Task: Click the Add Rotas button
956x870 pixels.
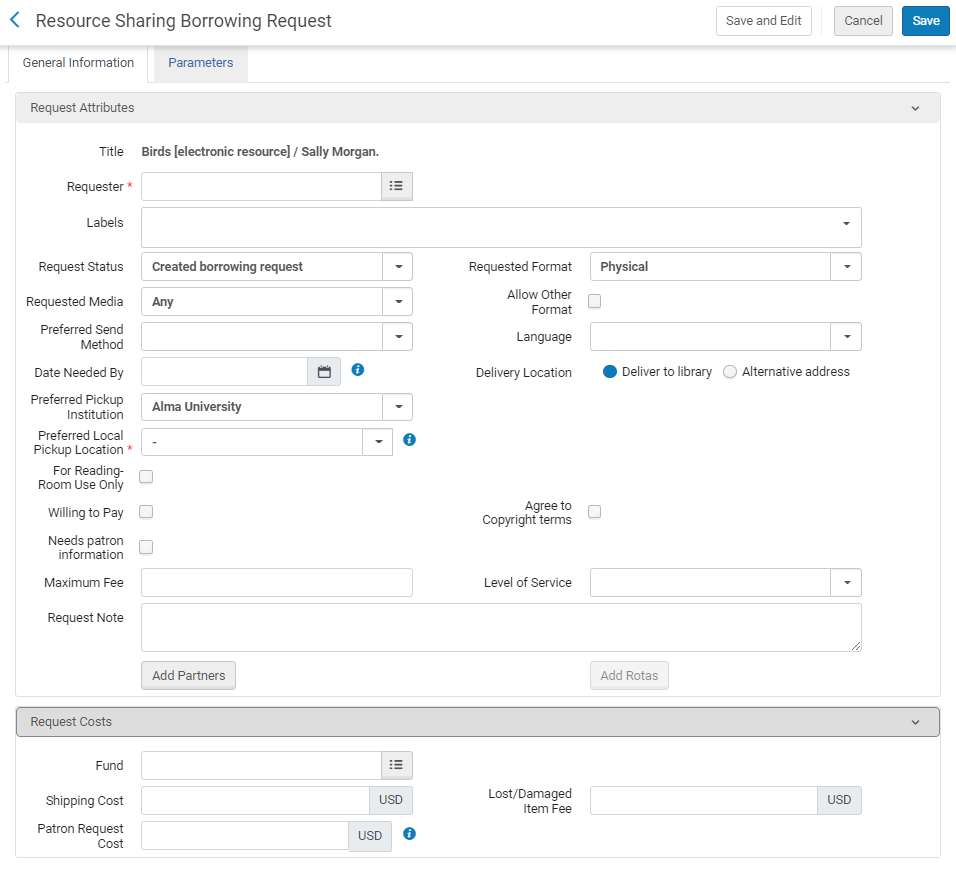Action: coord(629,676)
